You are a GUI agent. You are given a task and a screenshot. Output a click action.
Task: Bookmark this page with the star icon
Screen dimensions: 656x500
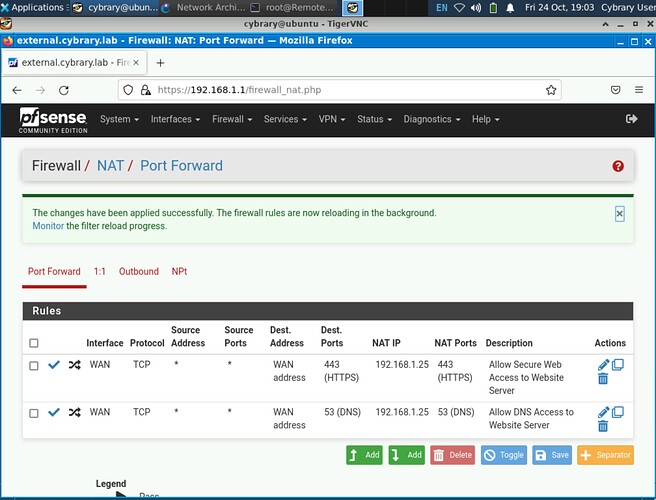551,90
